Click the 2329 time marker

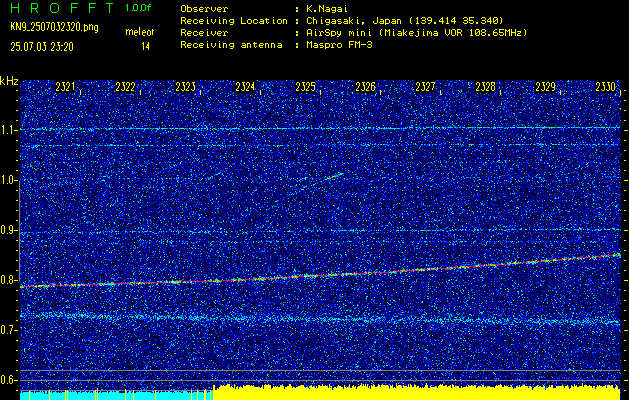[x=546, y=87]
